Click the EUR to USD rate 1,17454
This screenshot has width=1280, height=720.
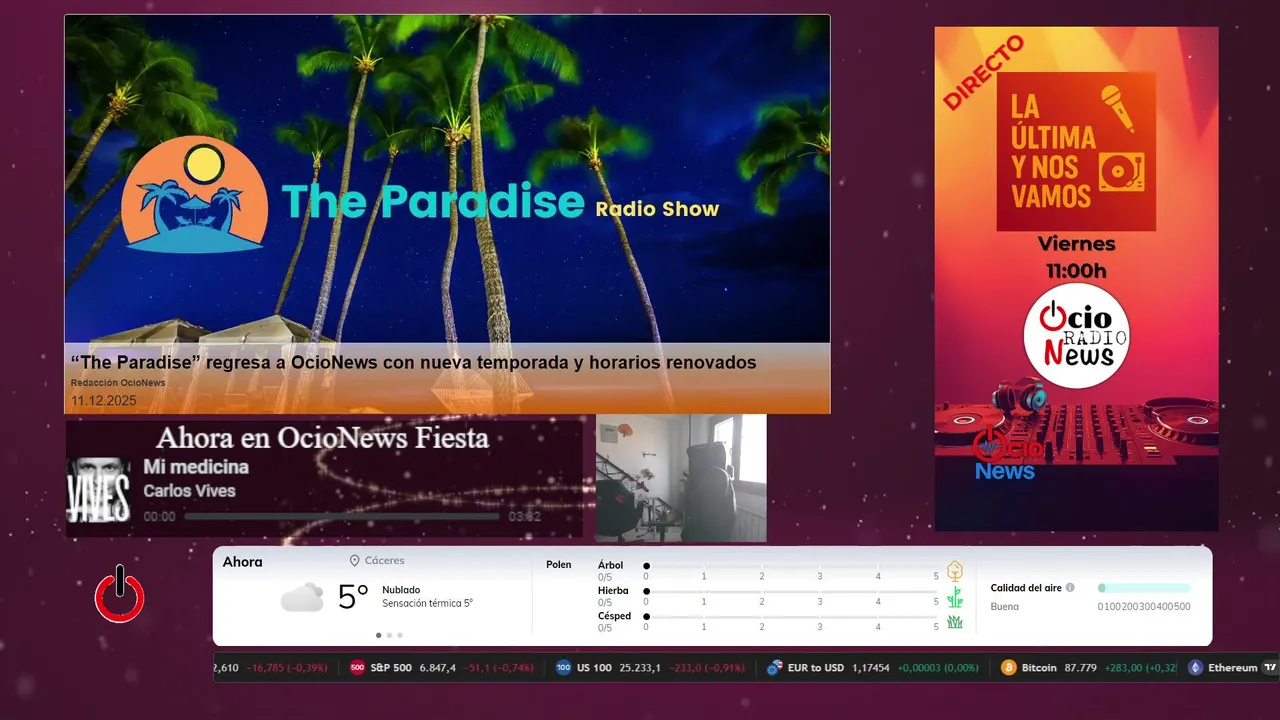pos(871,667)
